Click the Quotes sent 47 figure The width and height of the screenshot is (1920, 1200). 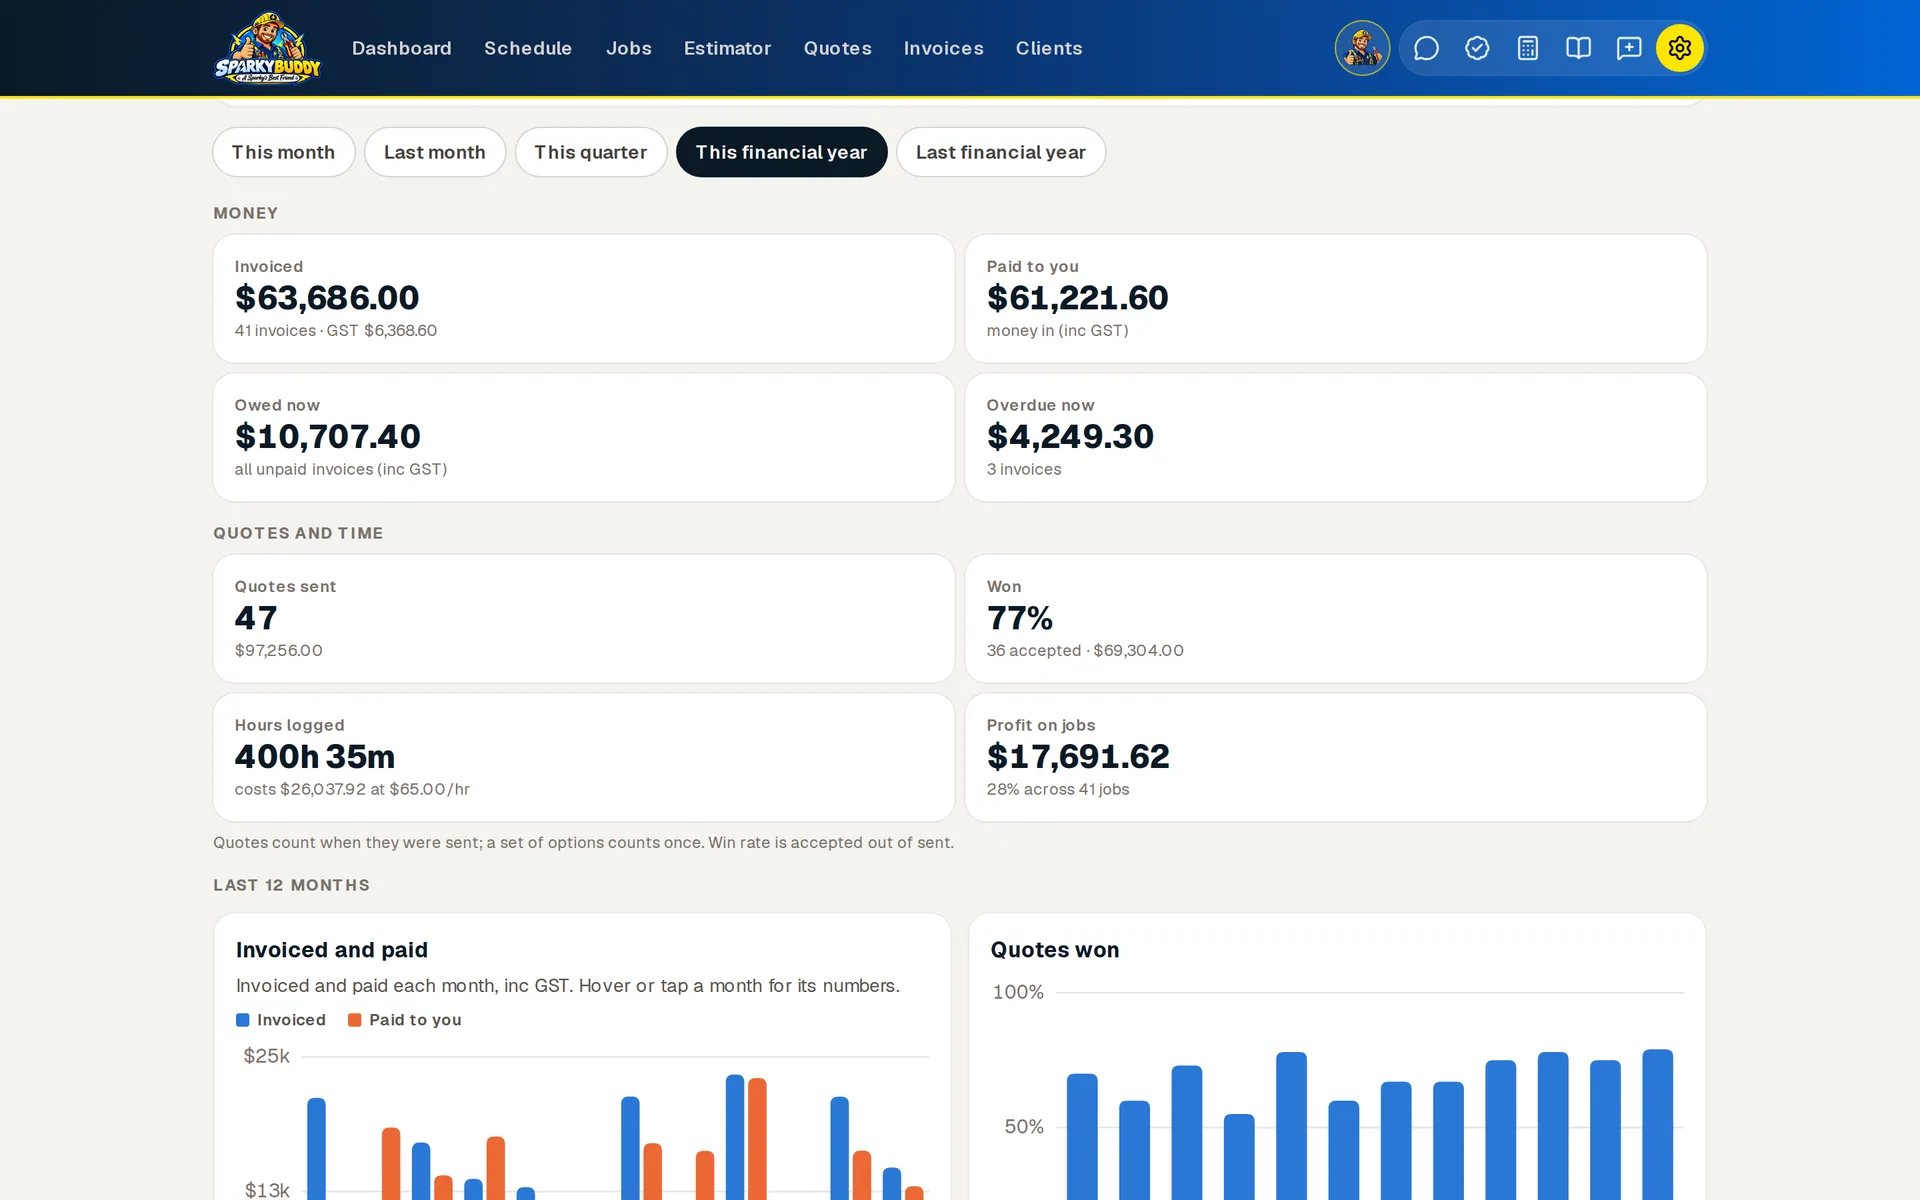pos(256,618)
